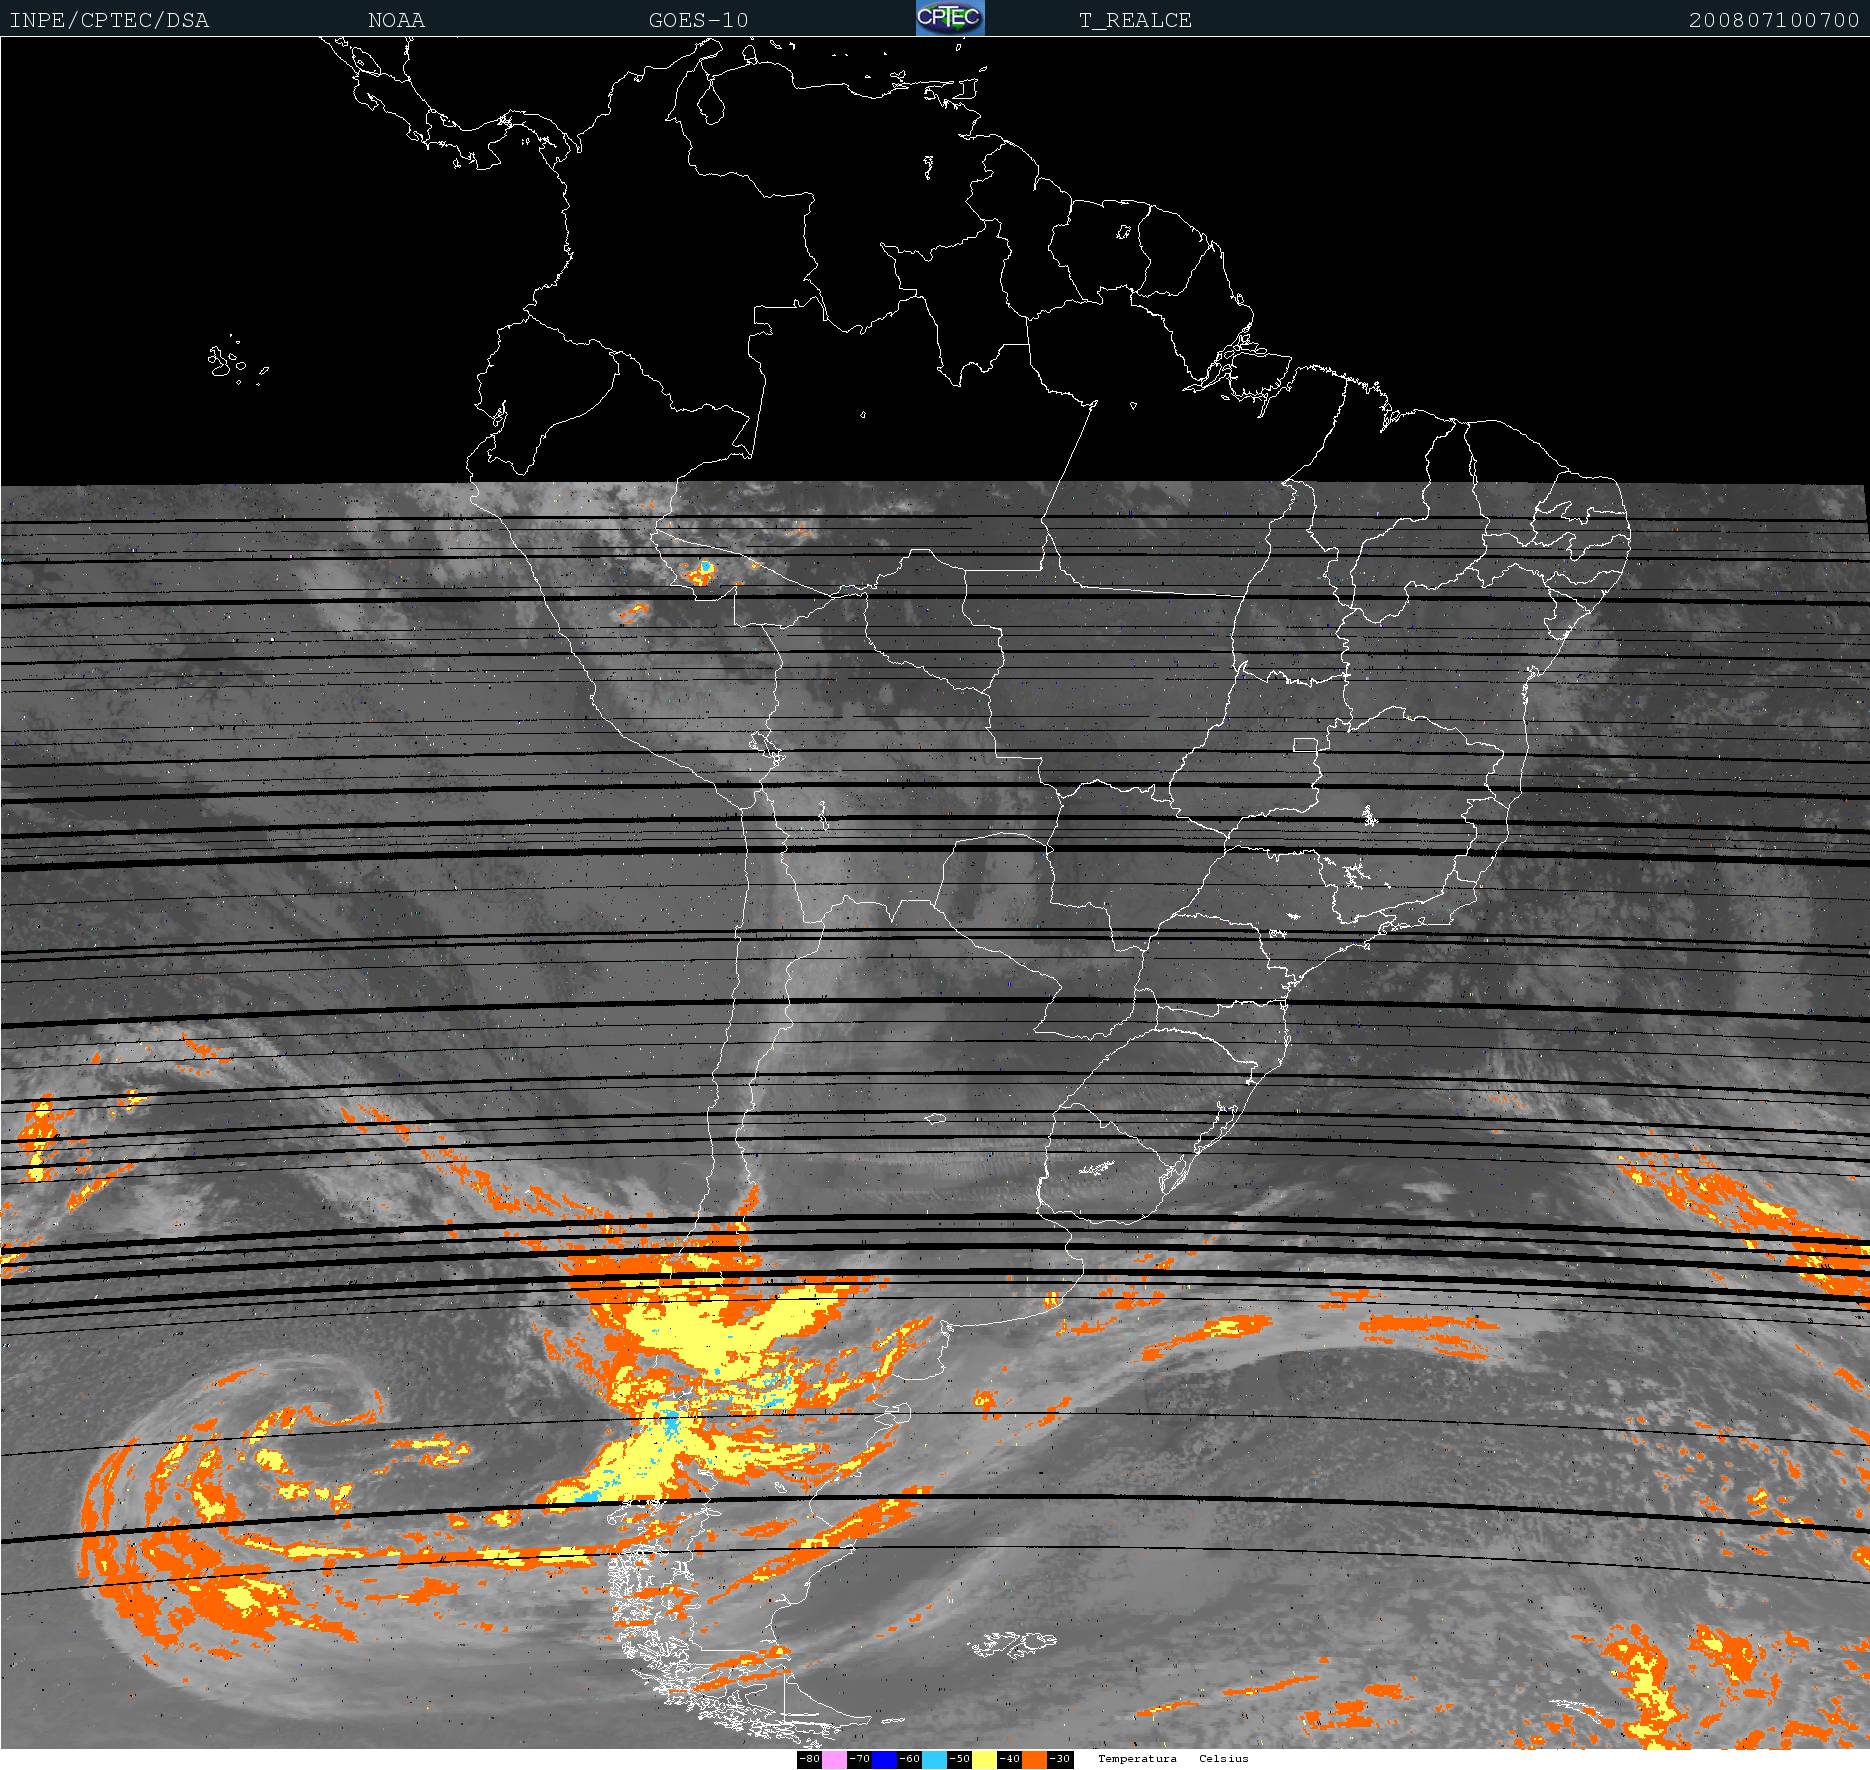The width and height of the screenshot is (1870, 1770).
Task: Select the NOAA label in the header
Action: click(396, 20)
